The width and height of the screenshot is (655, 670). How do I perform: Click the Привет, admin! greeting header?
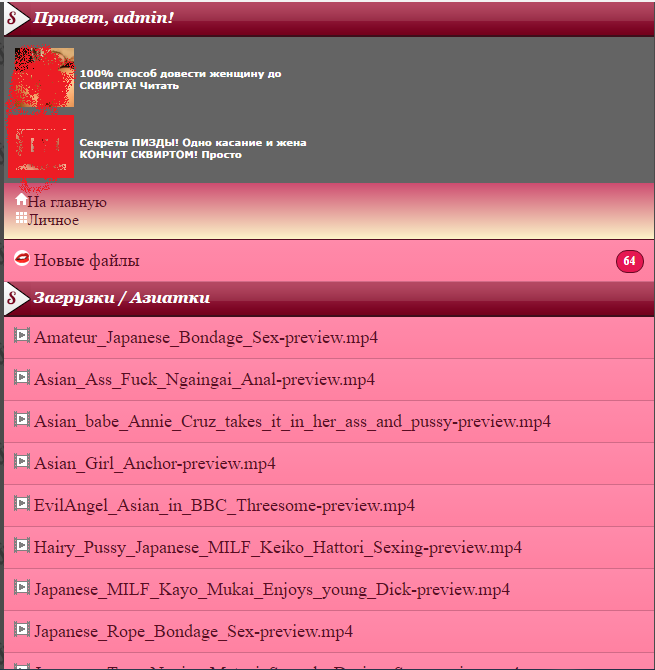coord(103,18)
